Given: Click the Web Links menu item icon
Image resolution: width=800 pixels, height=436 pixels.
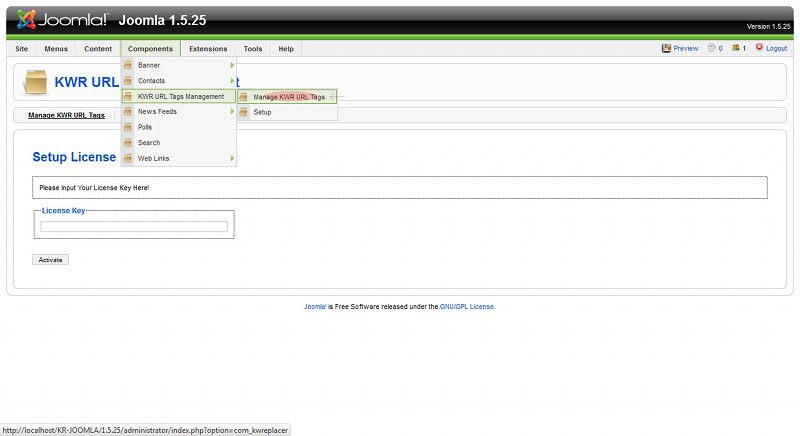Looking at the screenshot, I should point(128,158).
